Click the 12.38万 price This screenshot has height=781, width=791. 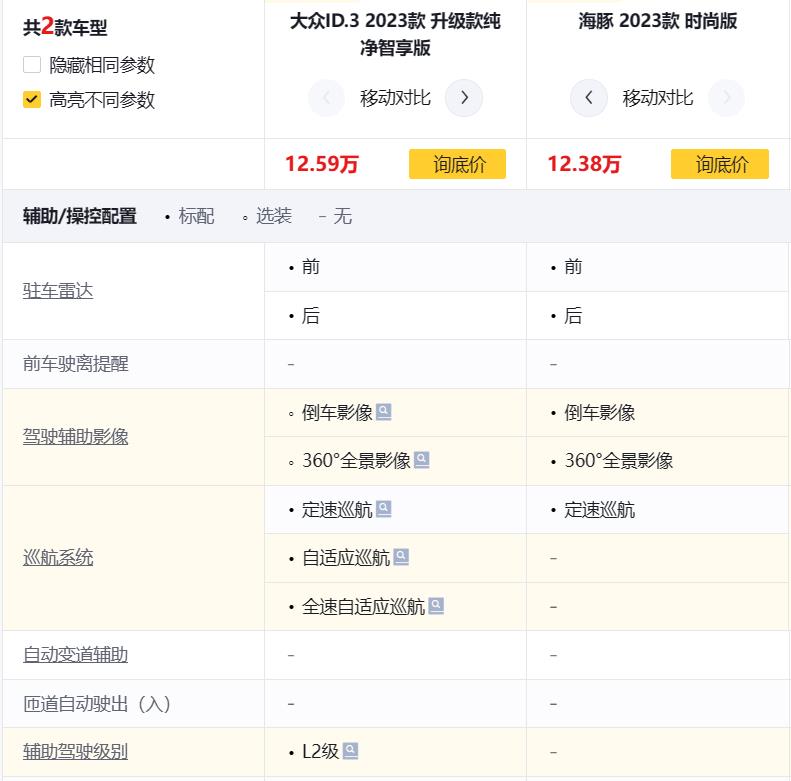point(584,164)
